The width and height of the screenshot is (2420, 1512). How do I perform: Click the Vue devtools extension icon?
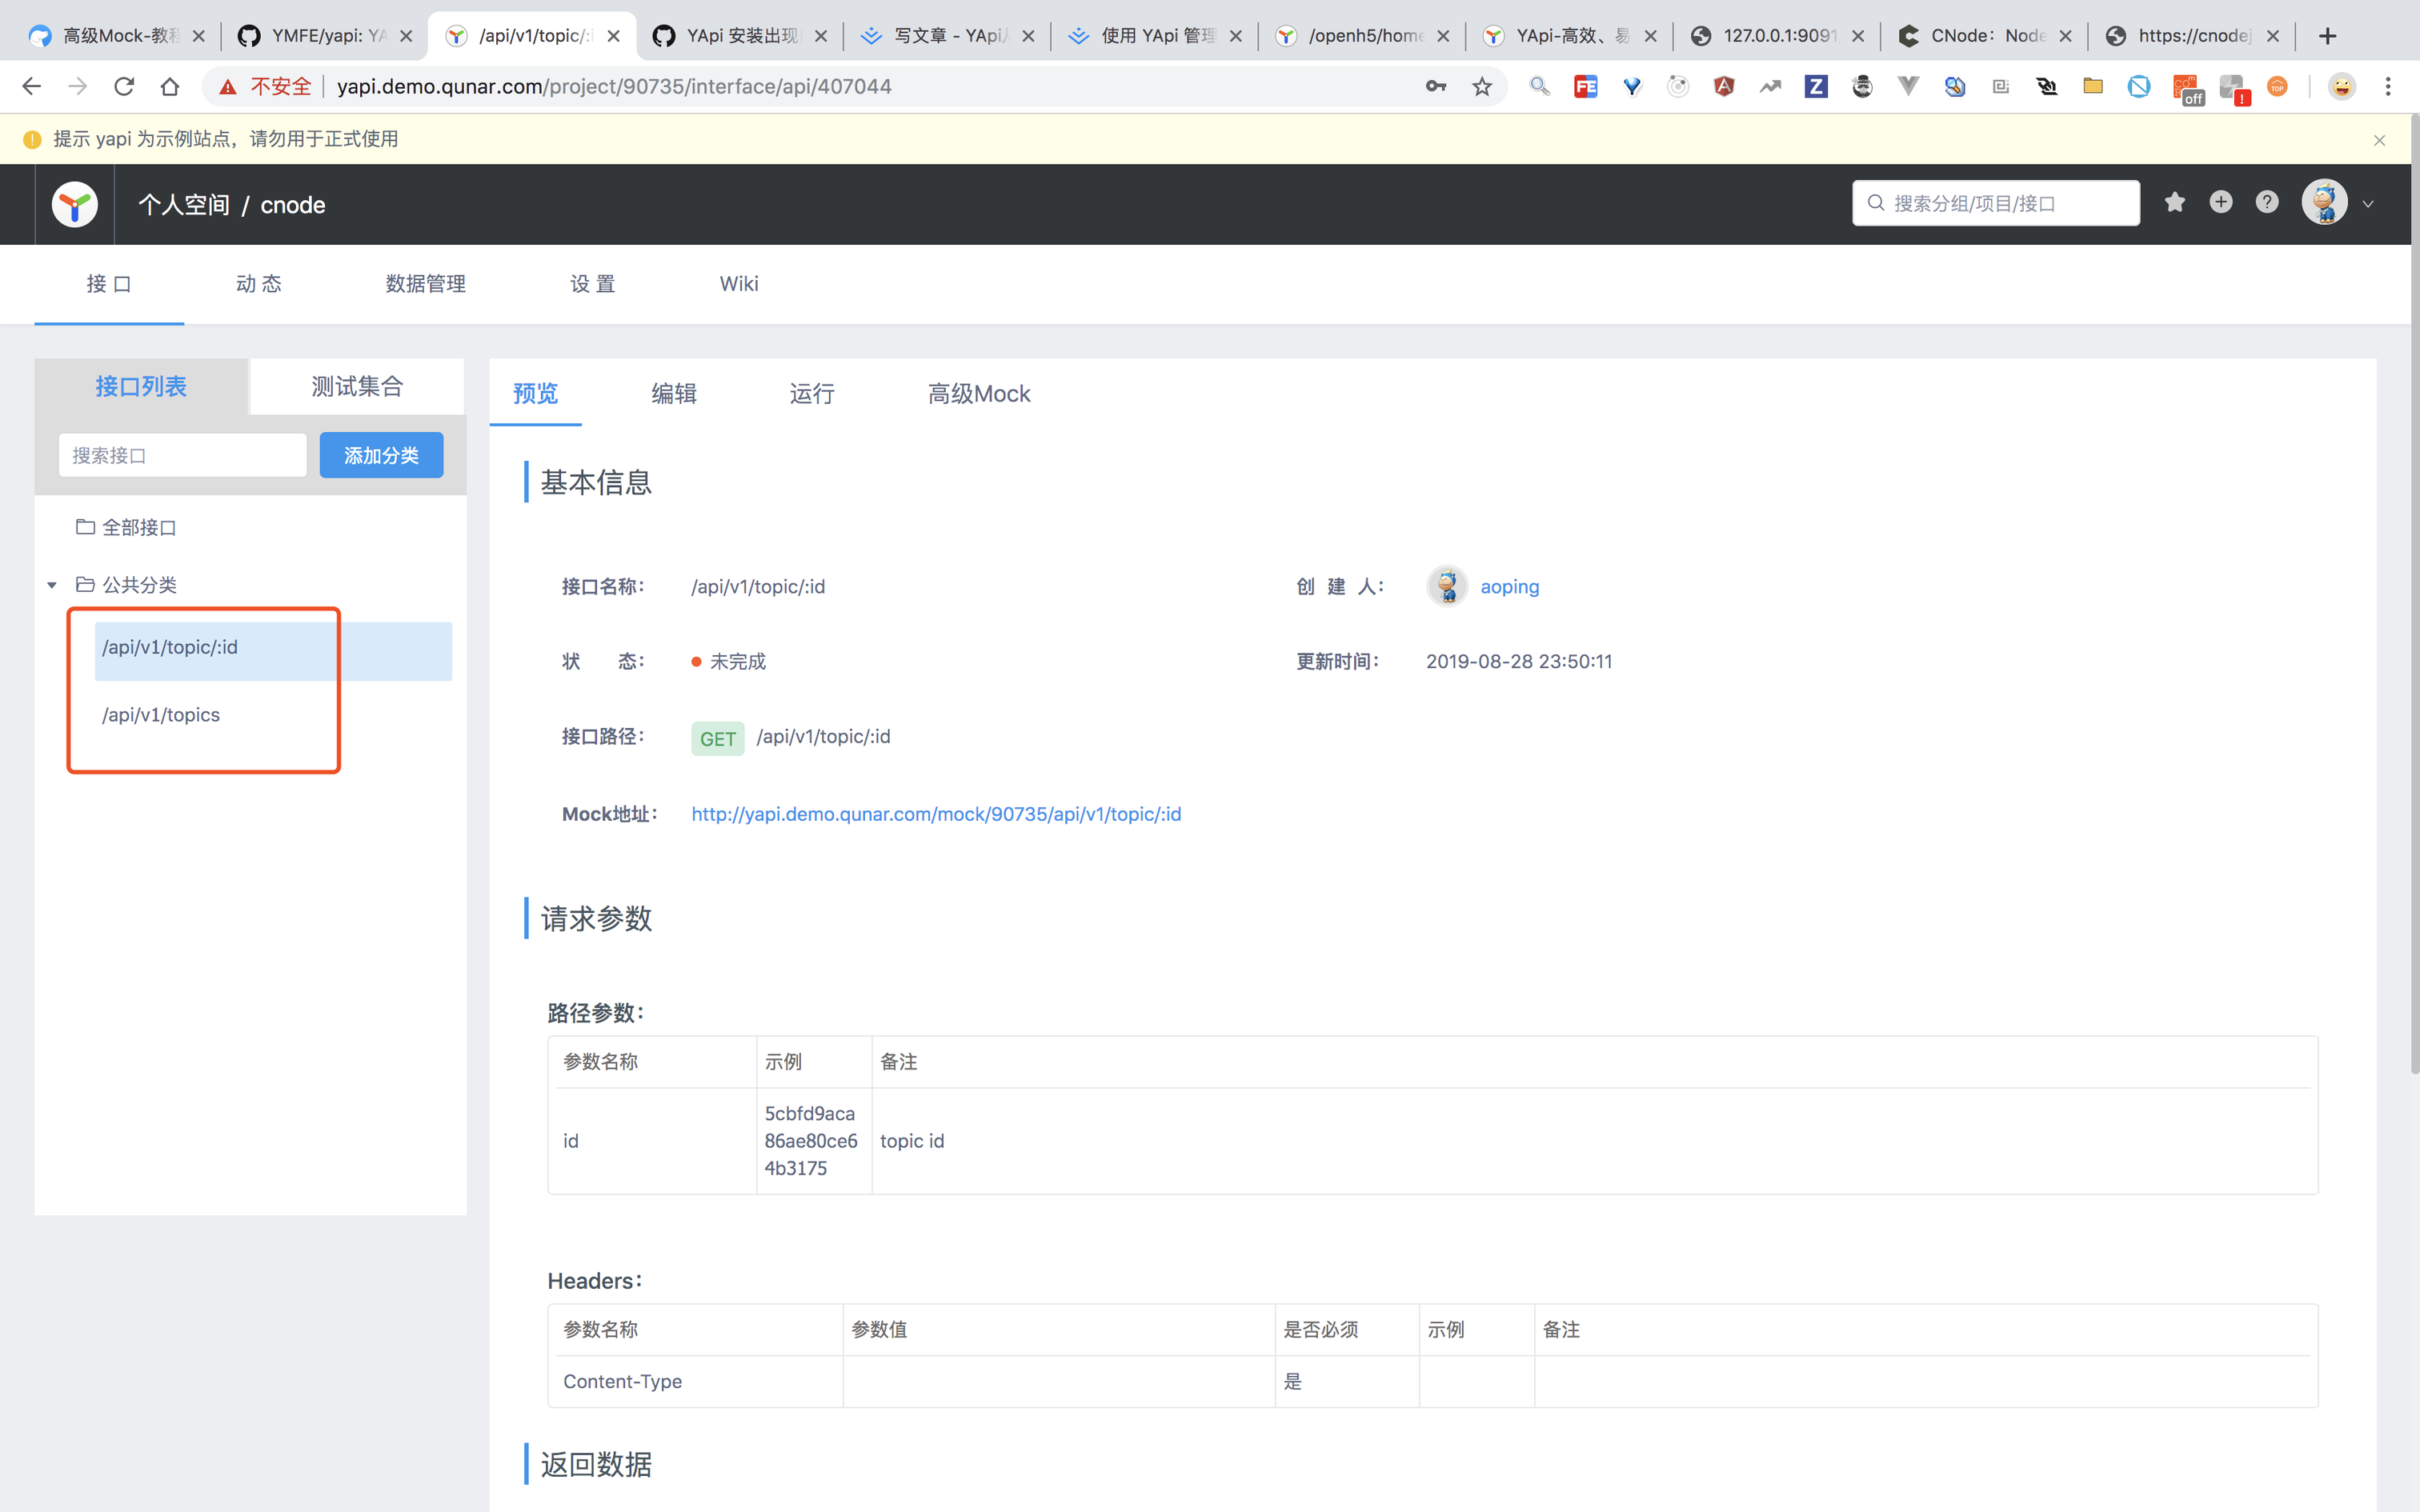click(x=1908, y=86)
